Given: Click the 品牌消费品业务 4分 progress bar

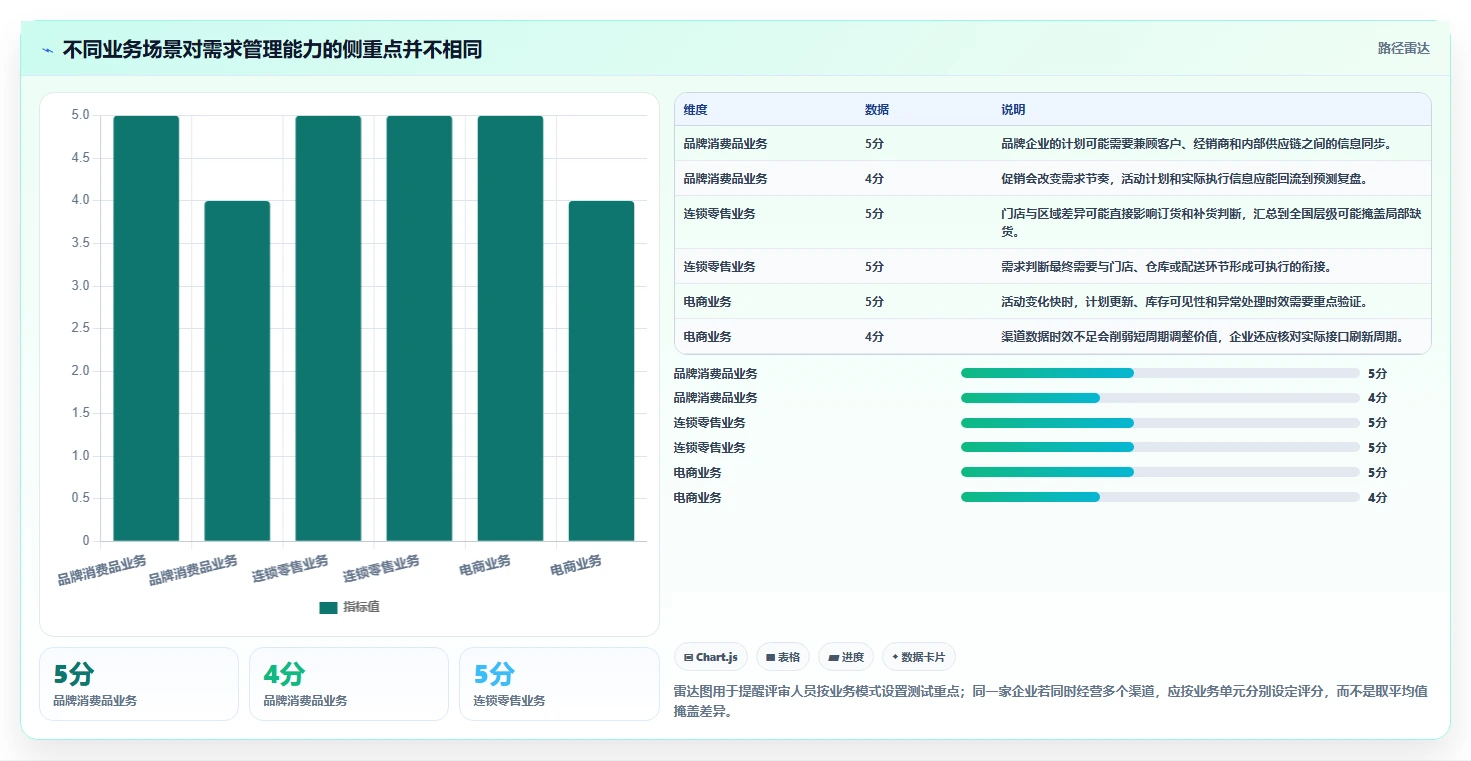Looking at the screenshot, I should click(x=1160, y=398).
